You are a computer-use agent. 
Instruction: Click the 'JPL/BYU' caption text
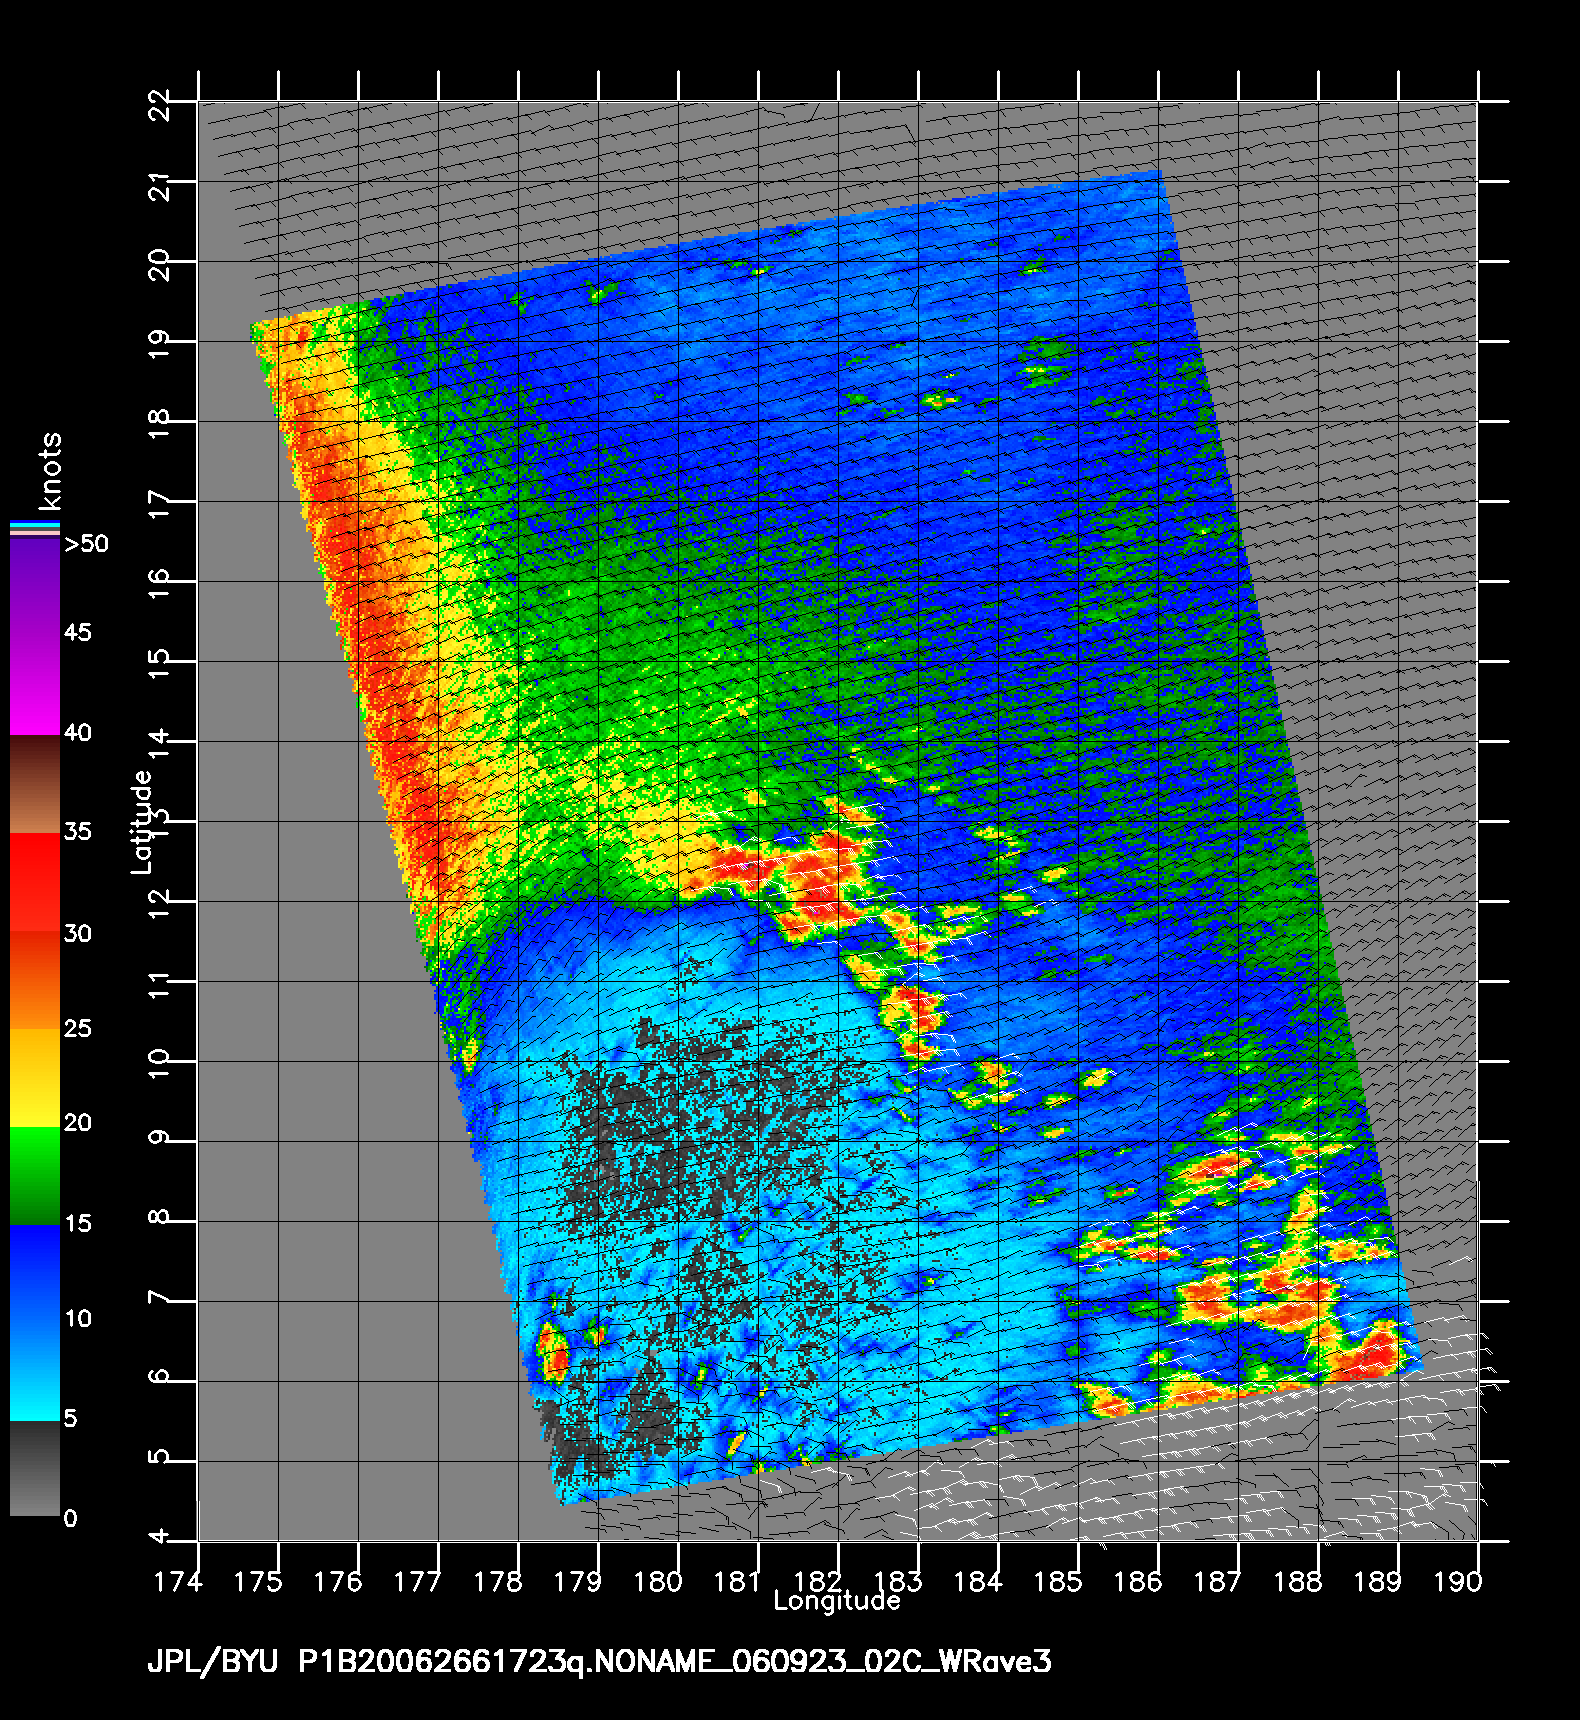[212, 1663]
